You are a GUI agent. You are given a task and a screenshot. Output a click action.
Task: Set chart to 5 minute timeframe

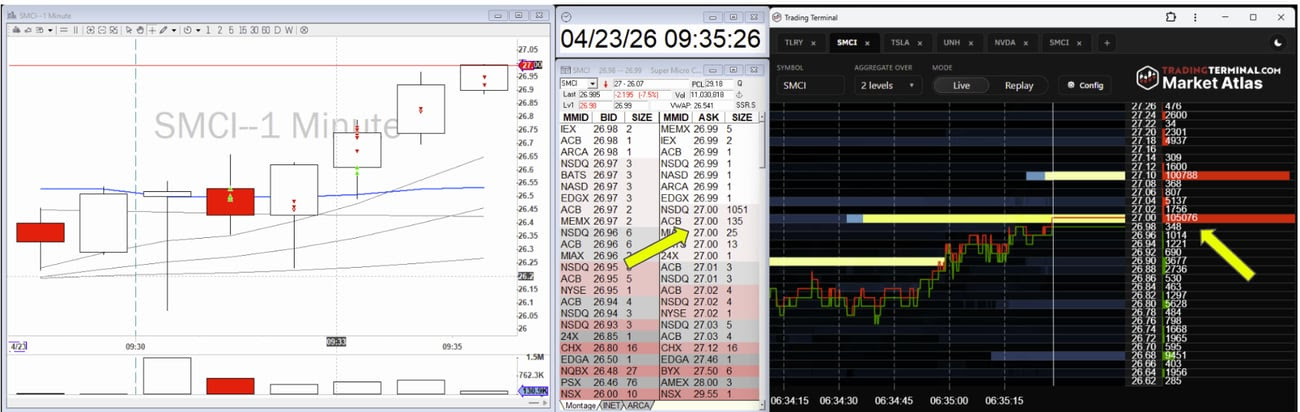pyautogui.click(x=230, y=30)
